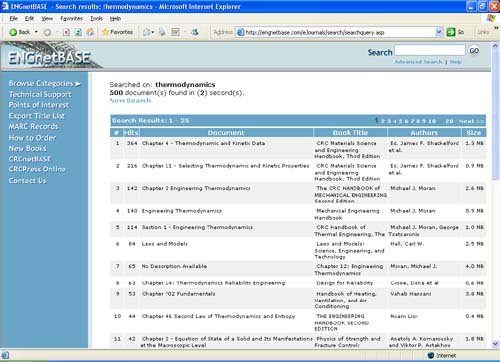Go back with the Back arrow button
Image resolution: width=500 pixels, height=362 pixels.
(x=19, y=32)
